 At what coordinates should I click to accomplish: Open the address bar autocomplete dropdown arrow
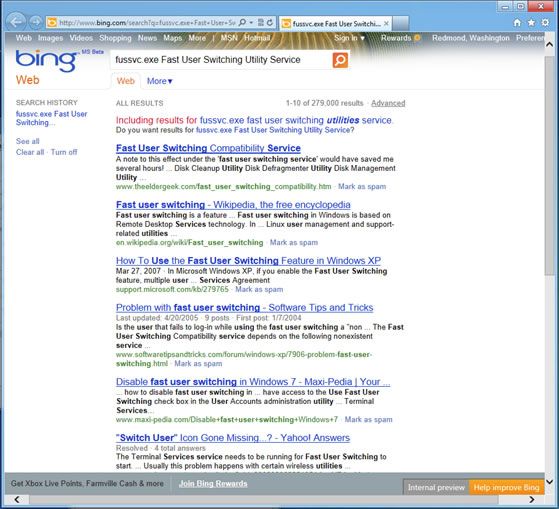click(251, 22)
